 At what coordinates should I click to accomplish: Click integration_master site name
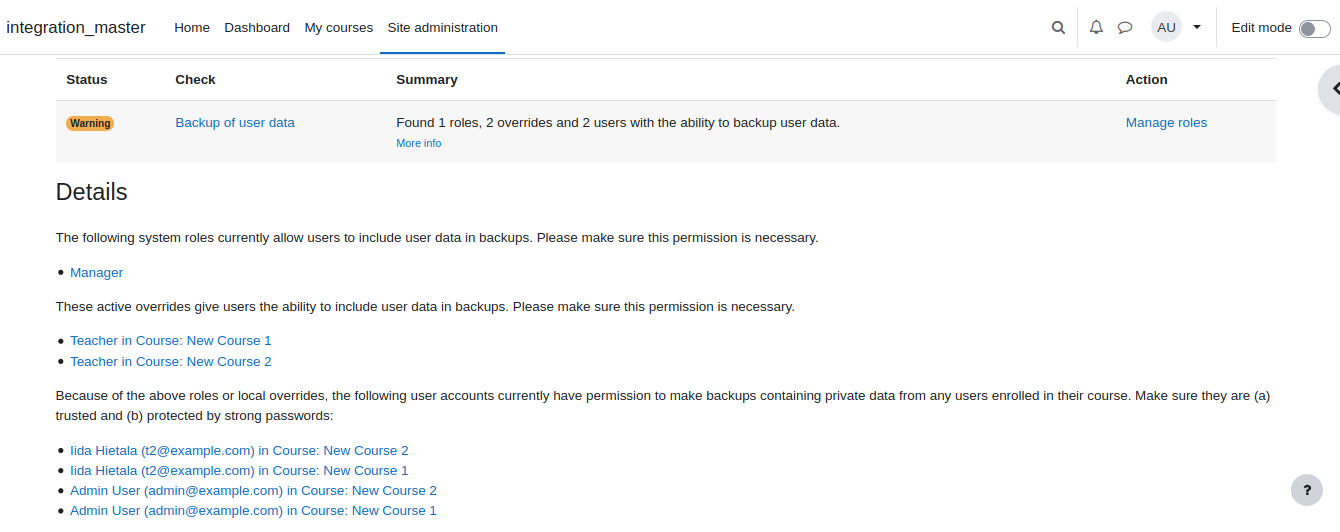click(76, 28)
